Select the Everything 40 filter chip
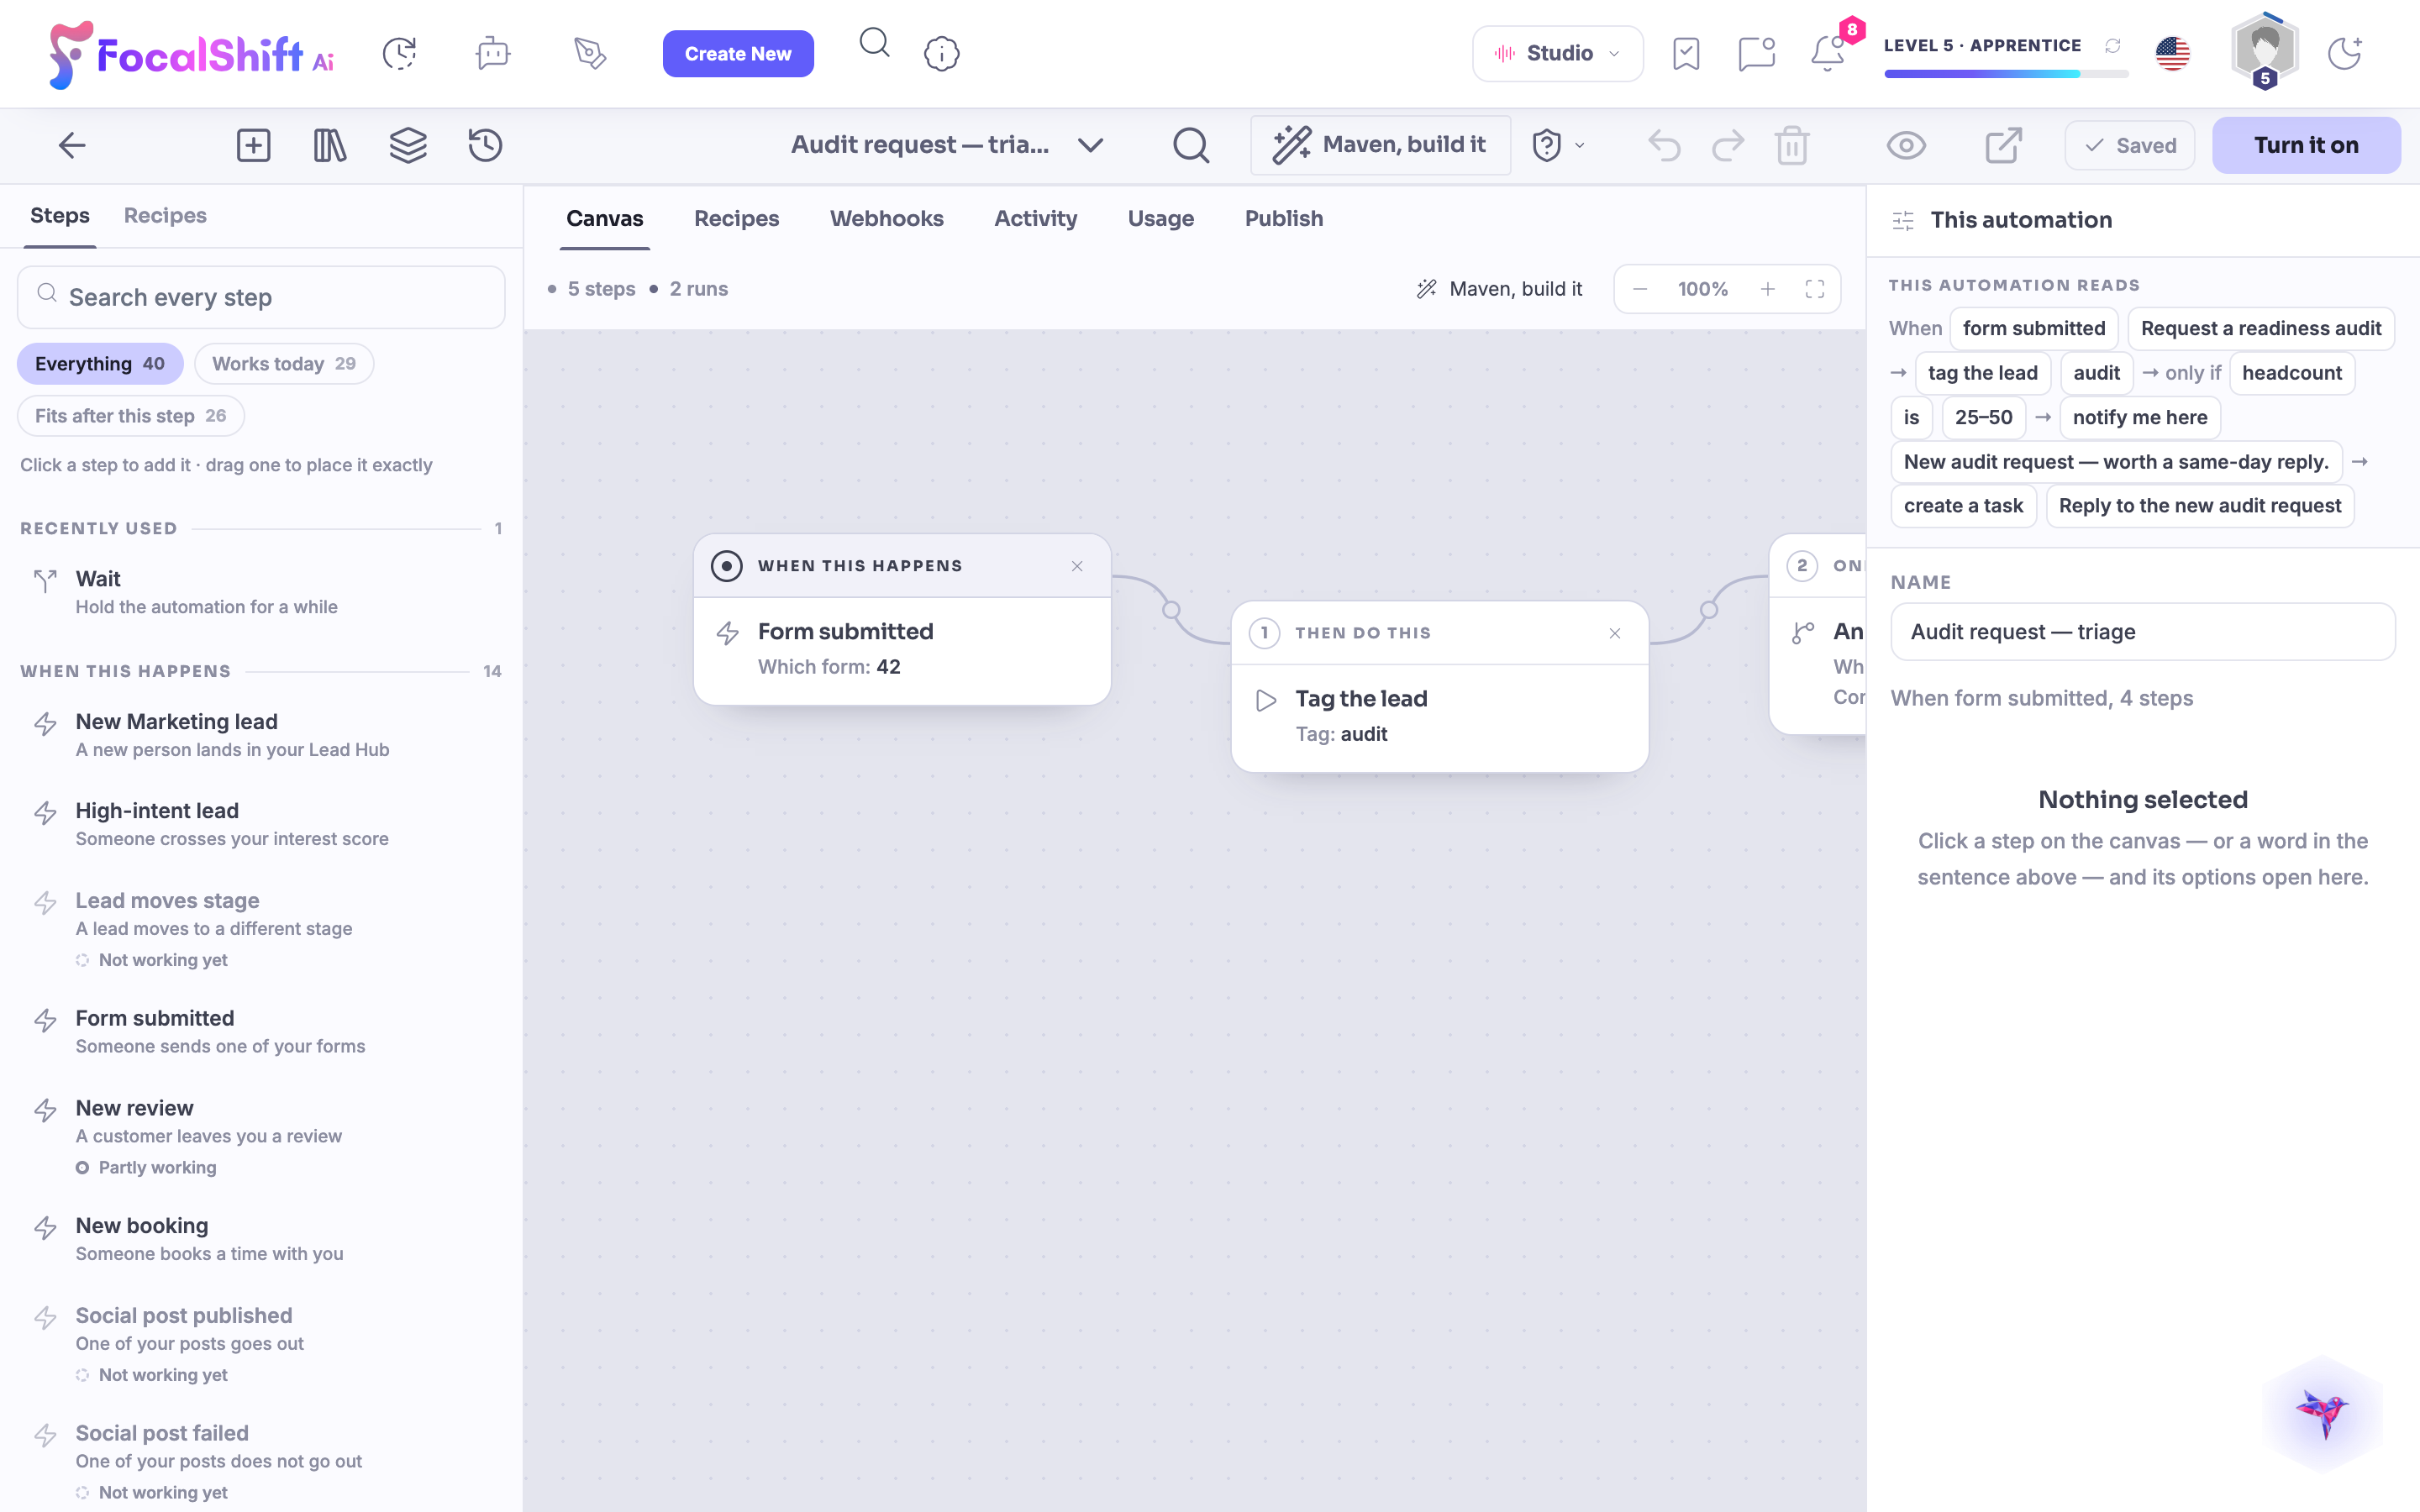Image resolution: width=2420 pixels, height=1512 pixels. (x=100, y=364)
